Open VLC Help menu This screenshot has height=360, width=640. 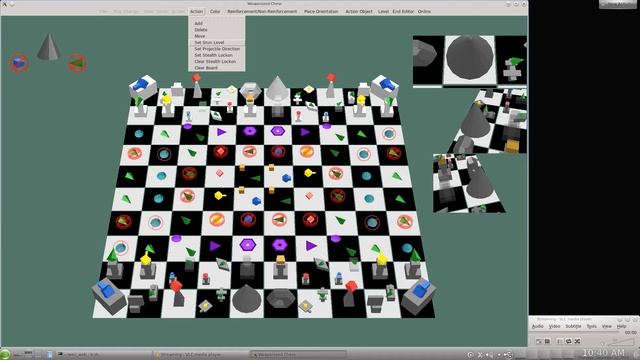(621, 327)
